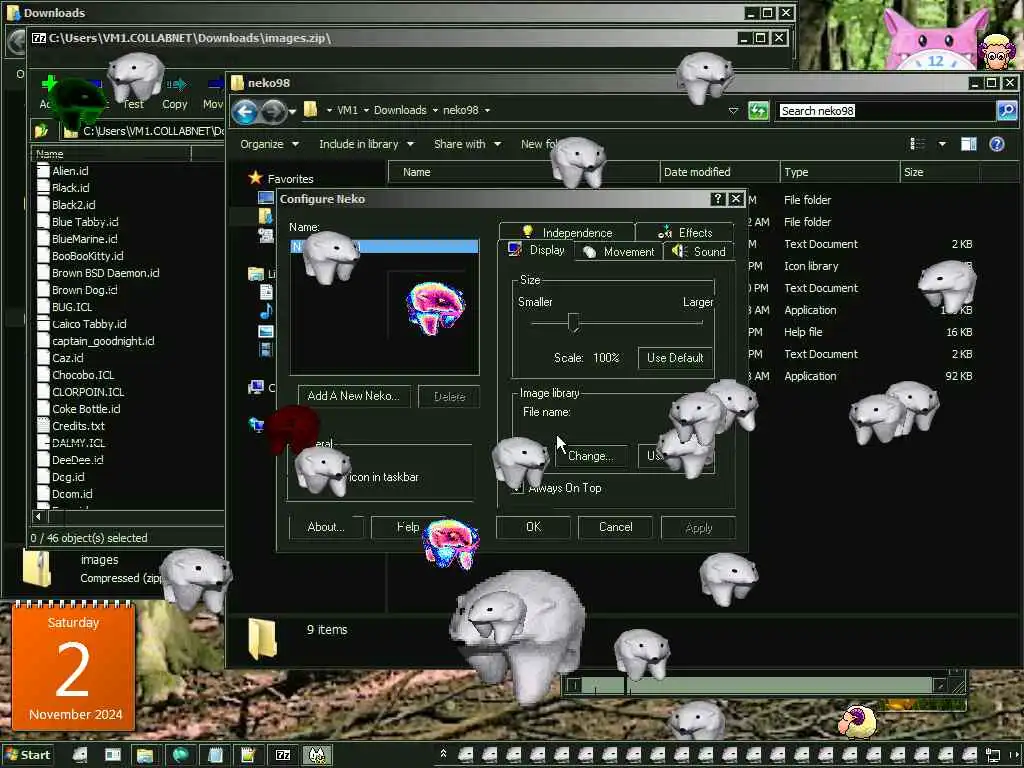Viewport: 1024px width, 768px height.
Task: Click the Apply button
Action: coord(698,528)
